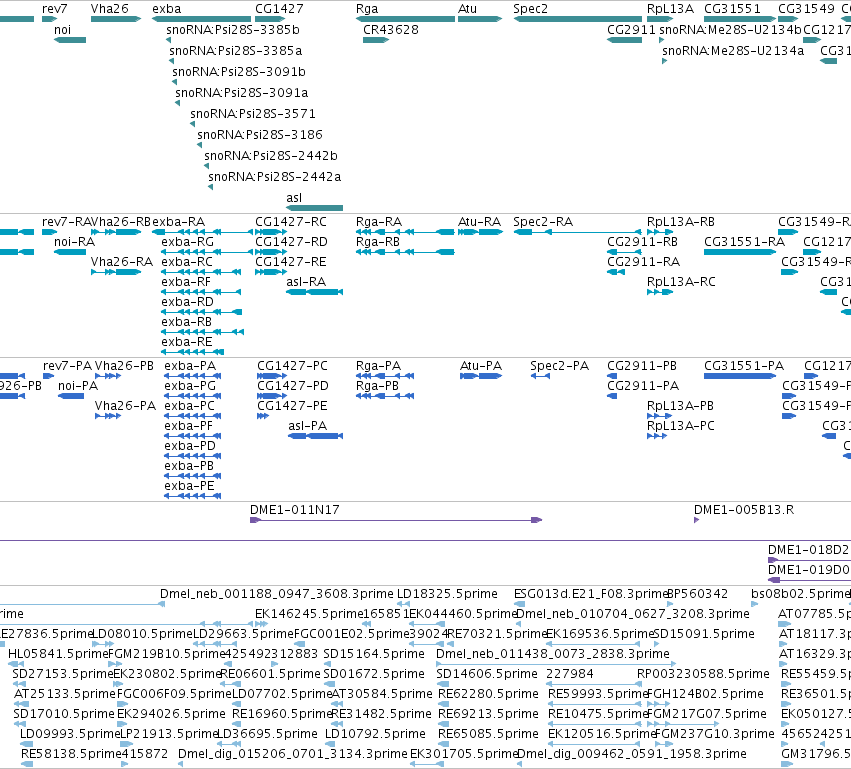851x769 pixels.
Task: Click the Atu-PA protein label
Action: click(481, 366)
